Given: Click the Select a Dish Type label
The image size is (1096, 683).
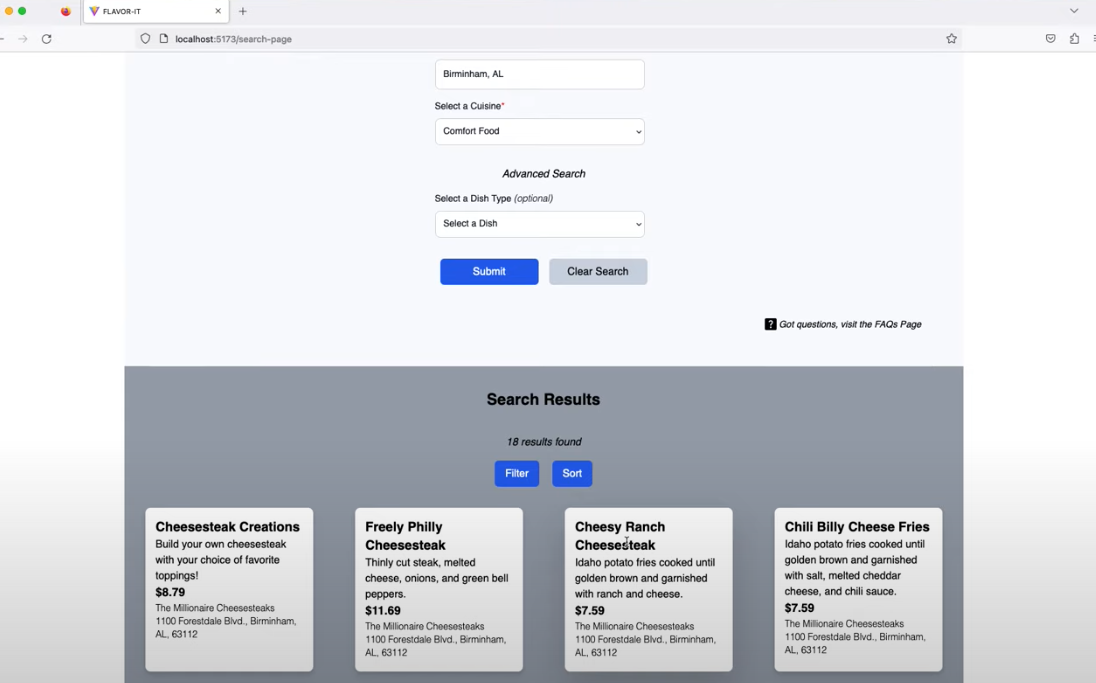Looking at the screenshot, I should [x=493, y=199].
